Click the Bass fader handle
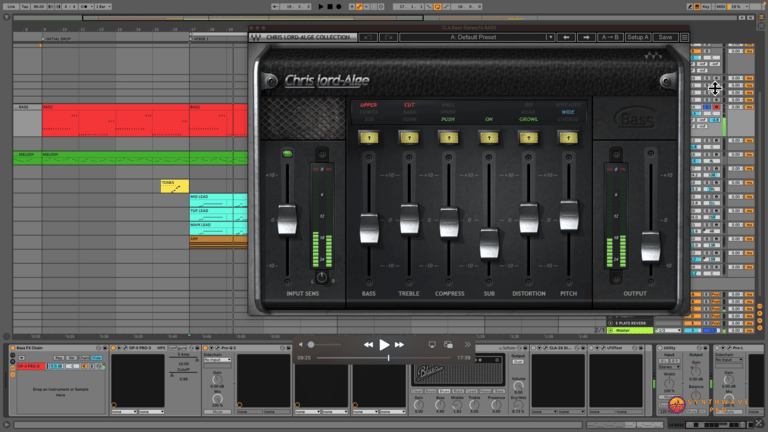 click(369, 228)
